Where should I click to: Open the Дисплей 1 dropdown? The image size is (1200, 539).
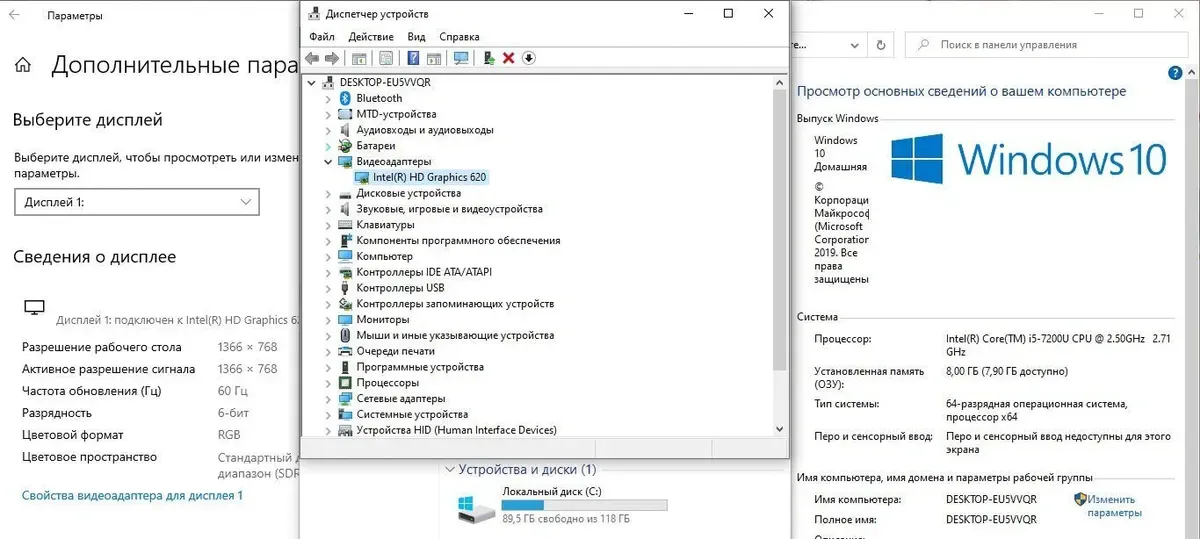[136, 202]
